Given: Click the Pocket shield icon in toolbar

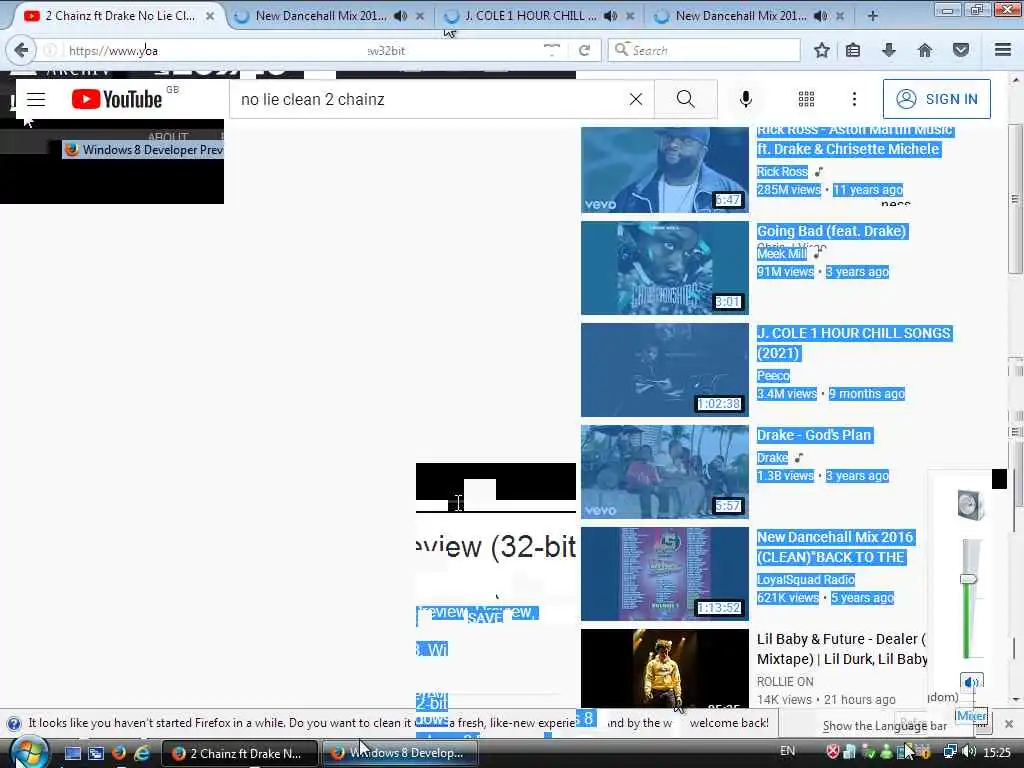Looking at the screenshot, I should click(961, 50).
